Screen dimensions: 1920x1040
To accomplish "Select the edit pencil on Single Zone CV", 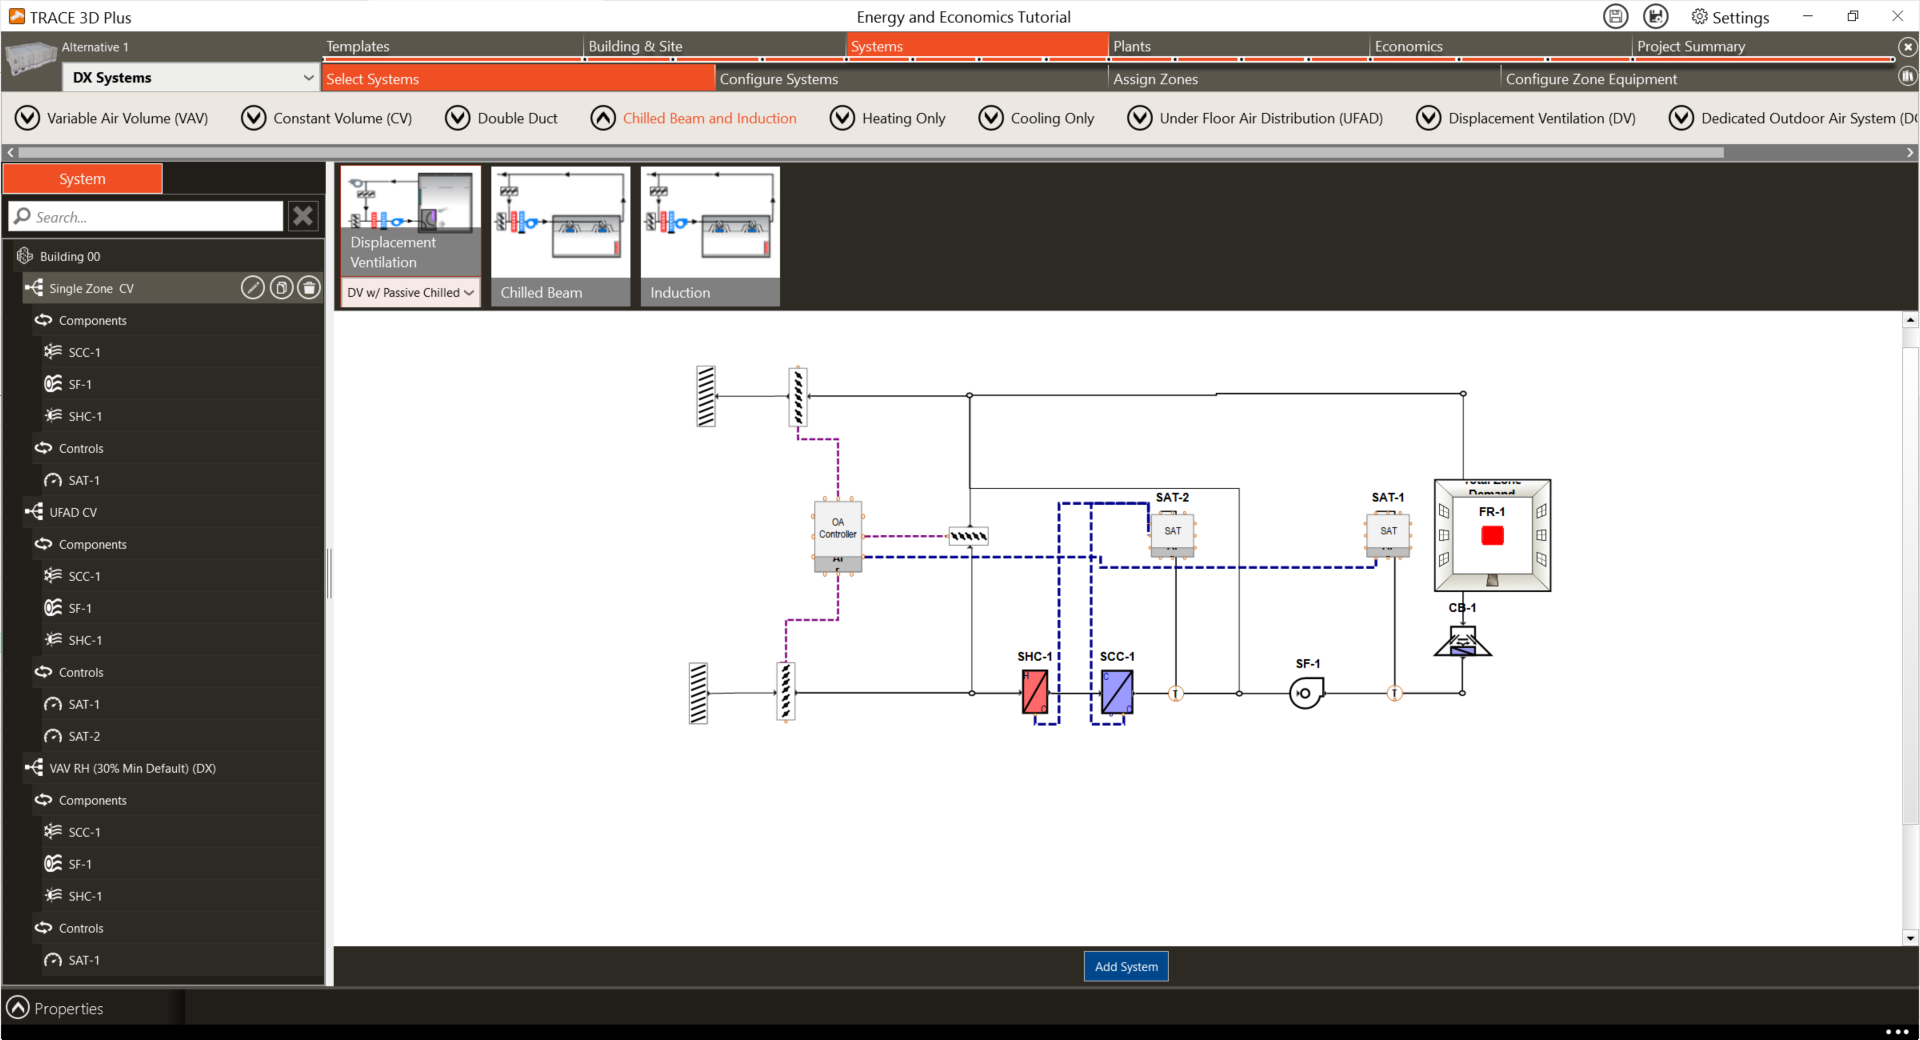I will (x=252, y=288).
